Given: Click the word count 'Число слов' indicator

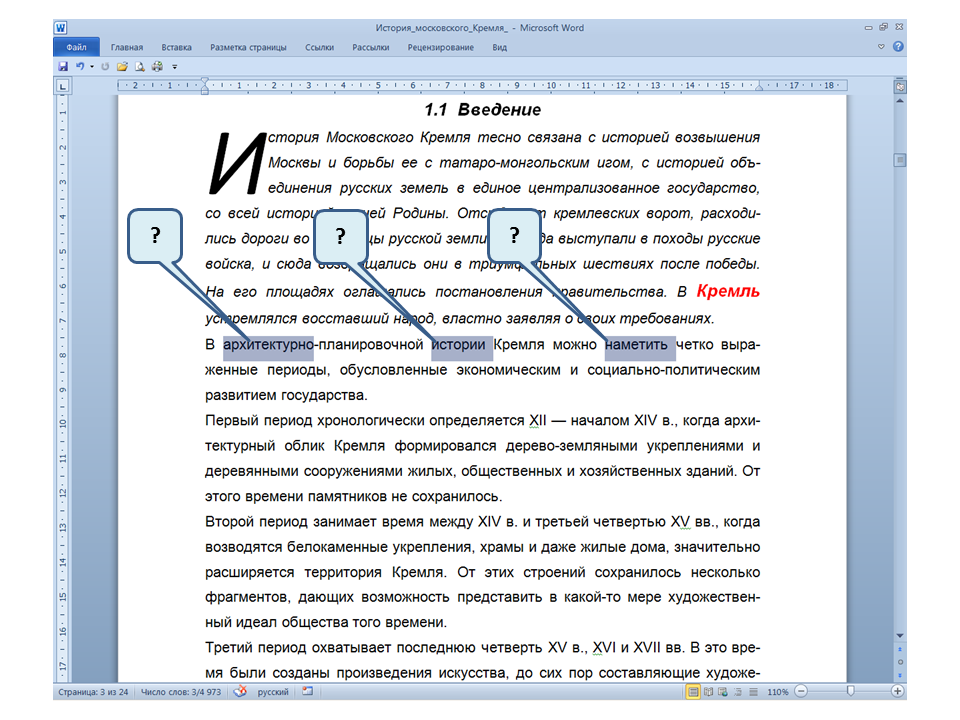Looking at the screenshot, I should 181,692.
